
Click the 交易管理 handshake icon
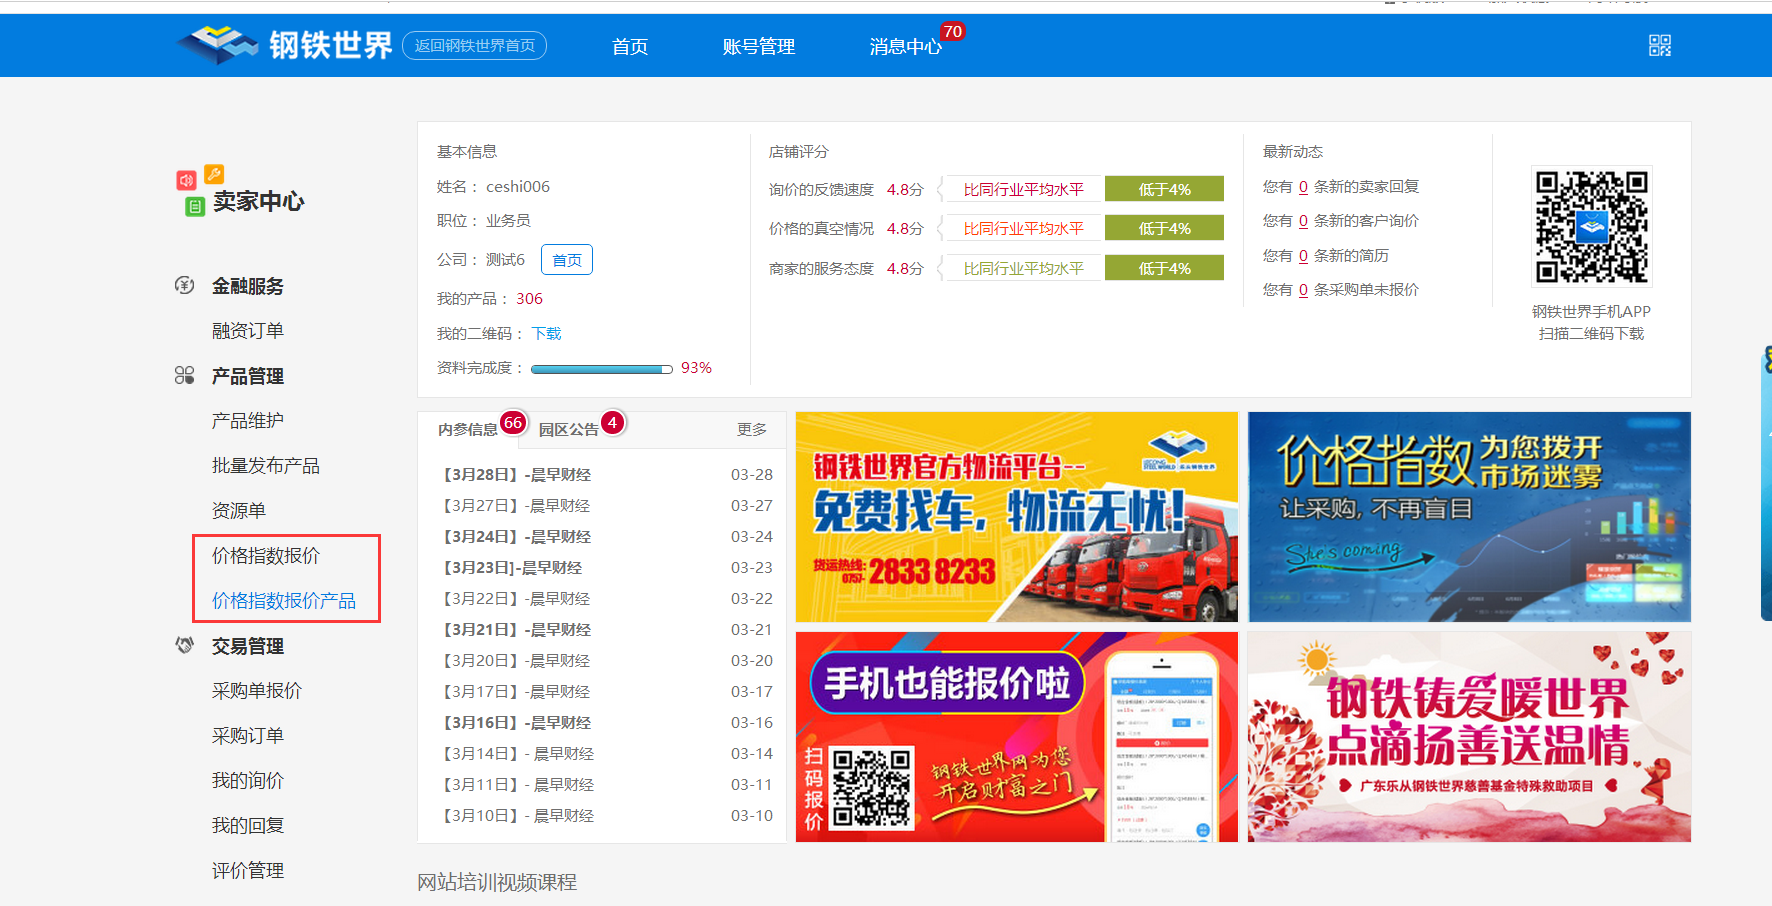(x=184, y=645)
